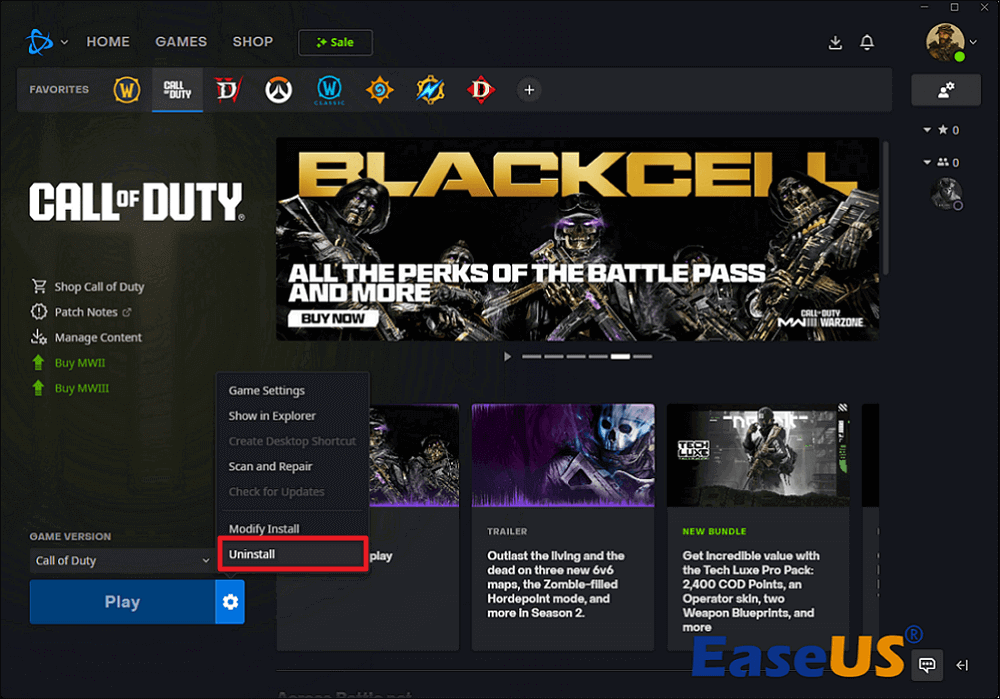This screenshot has height=699, width=1000.
Task: Click the Play button
Action: coord(122,602)
